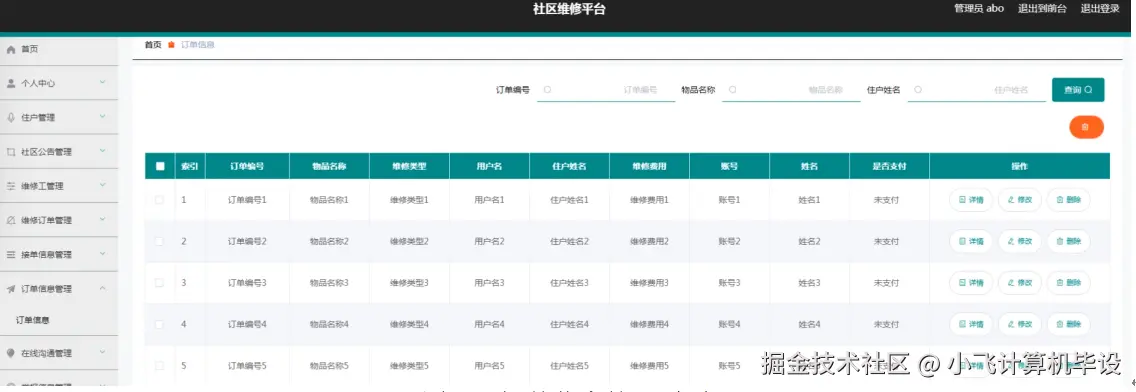Focus the 订单编号 search input

tap(606, 90)
